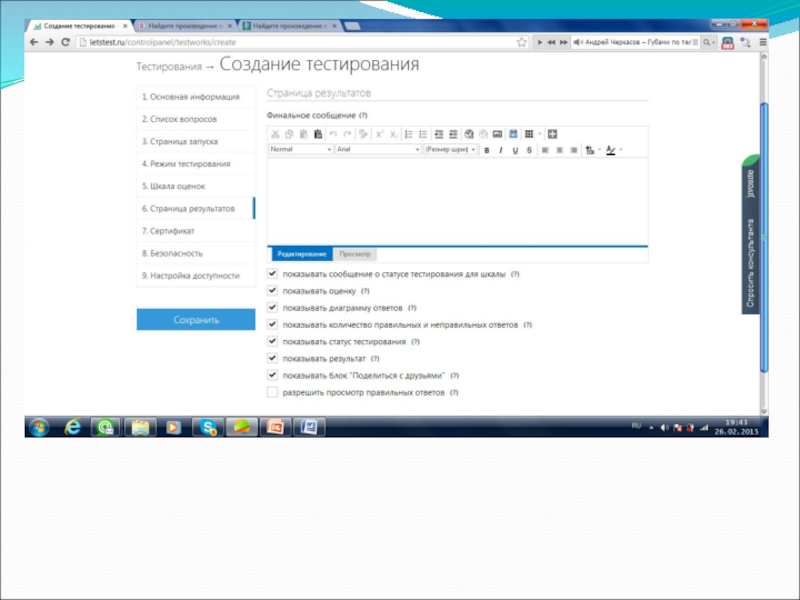The width and height of the screenshot is (800, 600).
Task: Click the Redo arrow in editor toolbar
Action: click(347, 134)
